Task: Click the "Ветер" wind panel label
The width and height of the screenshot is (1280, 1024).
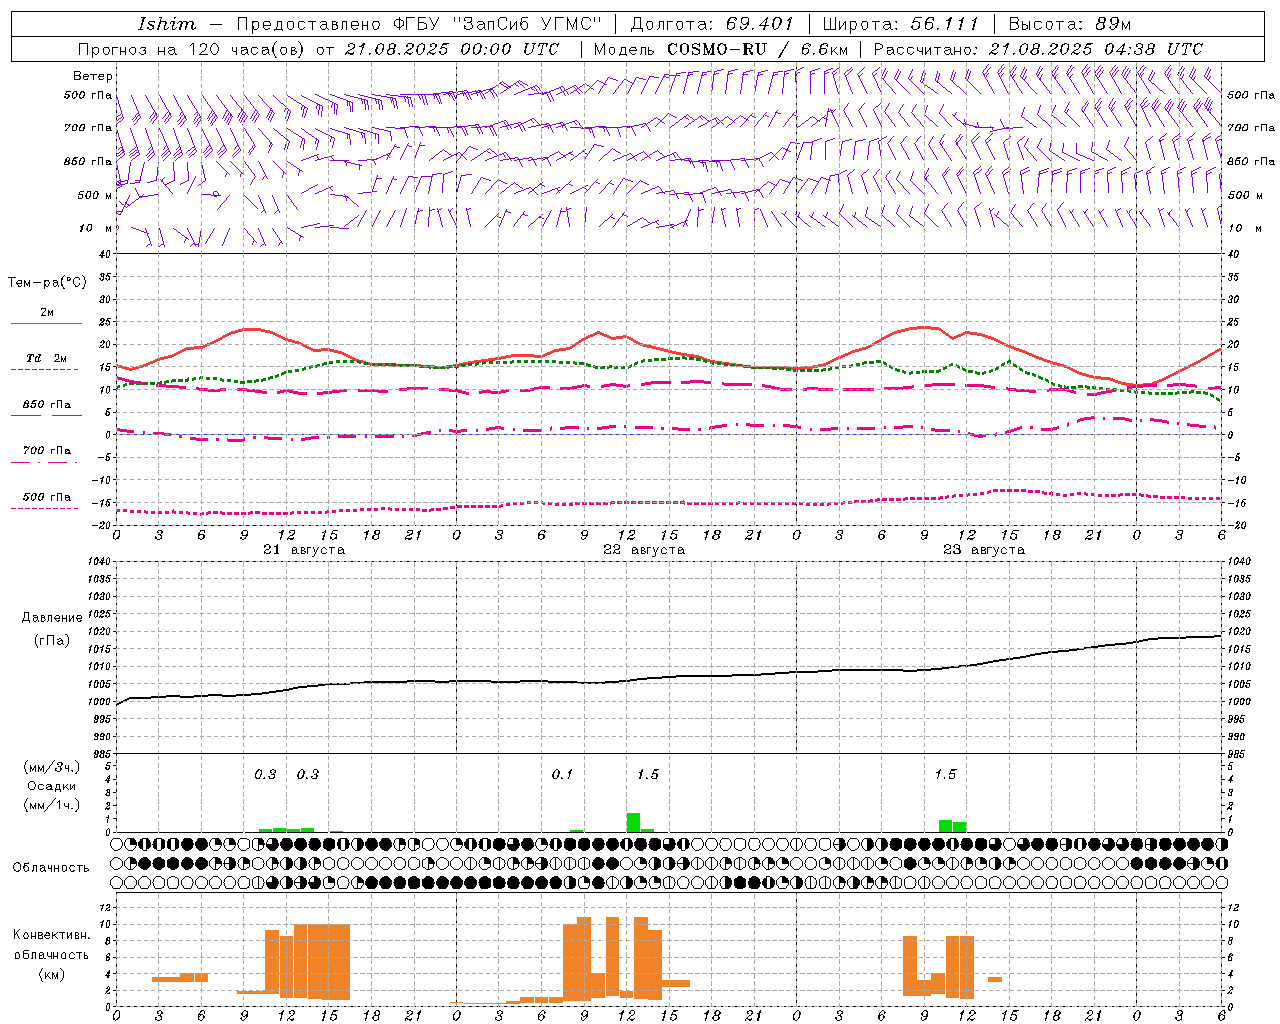Action: click(x=92, y=76)
